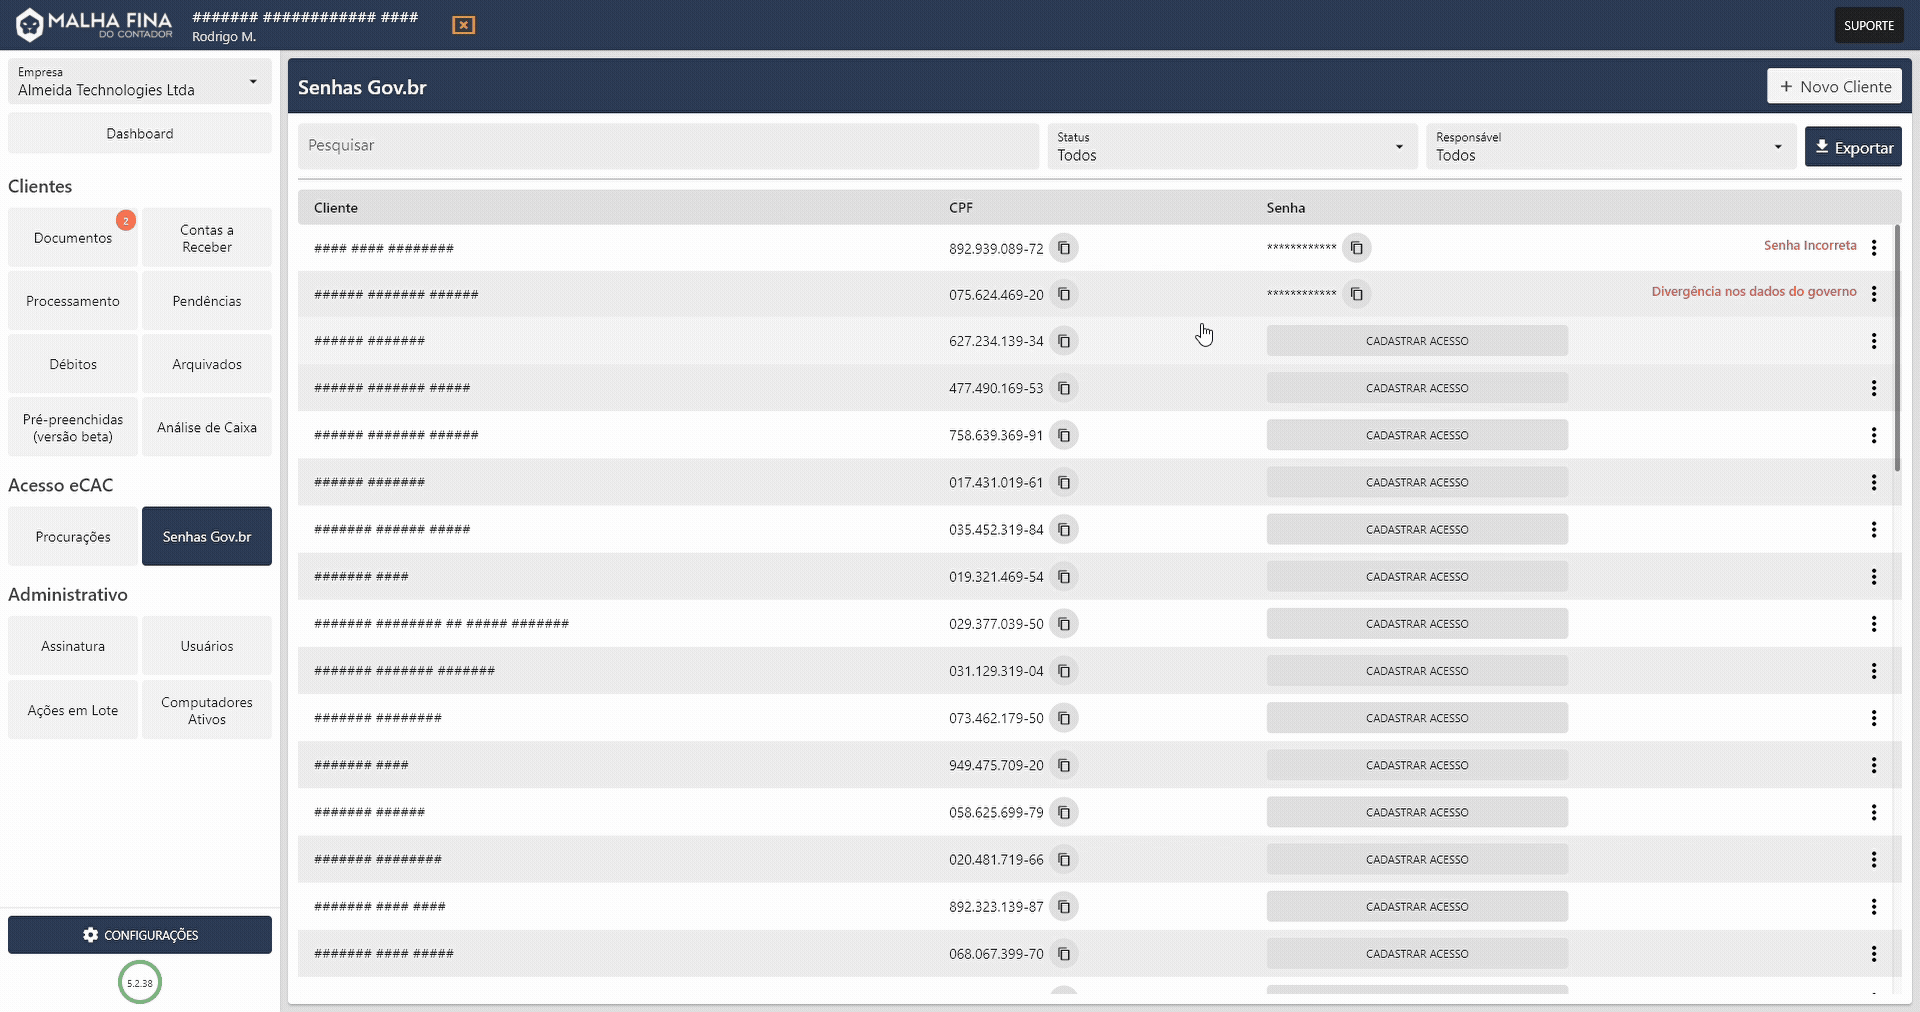This screenshot has height=1012, width=1920.
Task: Dismiss the red X banner icon in header
Action: point(462,25)
